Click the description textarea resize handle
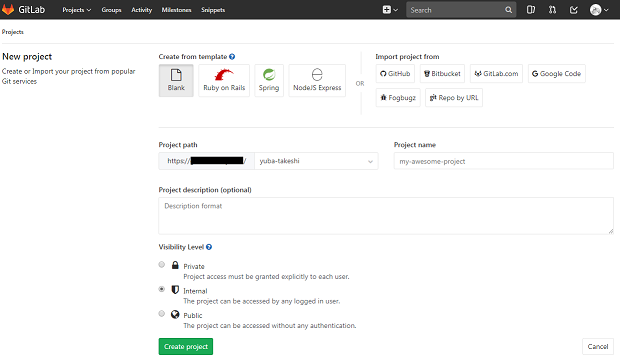This screenshot has height=360, width=620. click(x=611, y=231)
